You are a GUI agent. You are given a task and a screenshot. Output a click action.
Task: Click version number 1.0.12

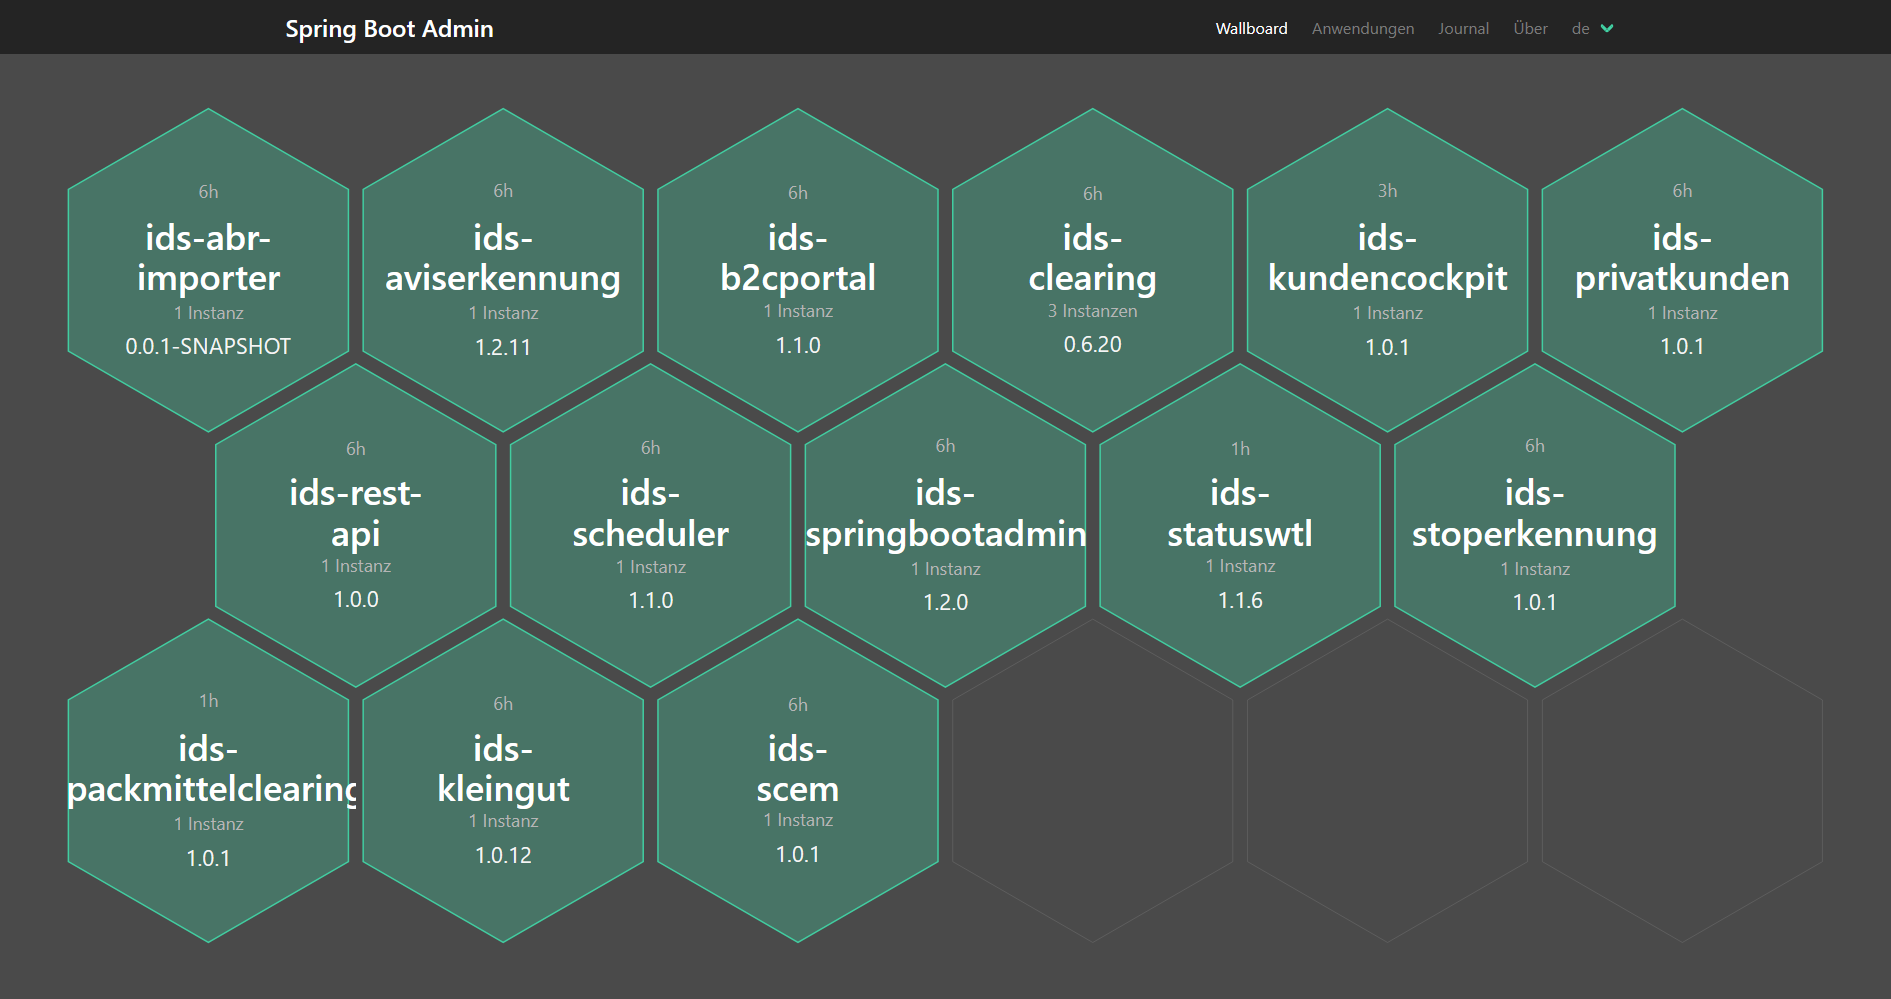click(x=503, y=855)
